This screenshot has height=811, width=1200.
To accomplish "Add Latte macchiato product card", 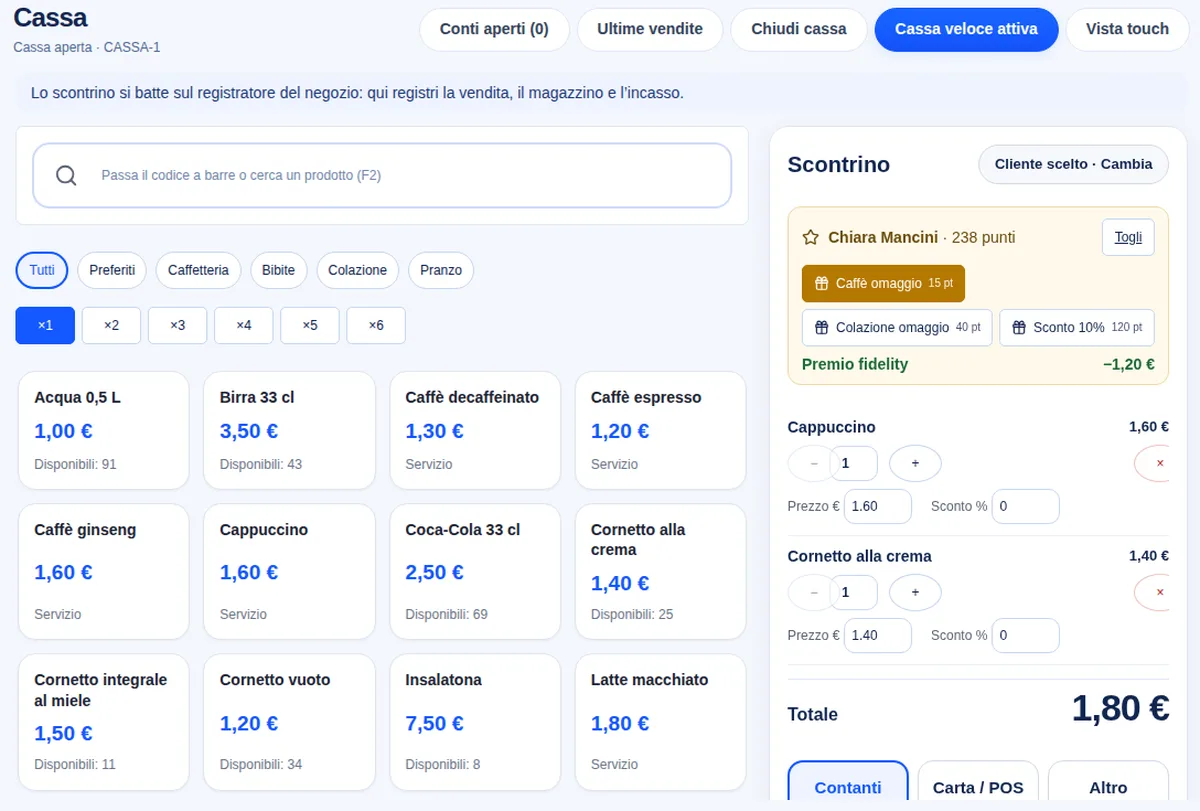I will [x=660, y=722].
